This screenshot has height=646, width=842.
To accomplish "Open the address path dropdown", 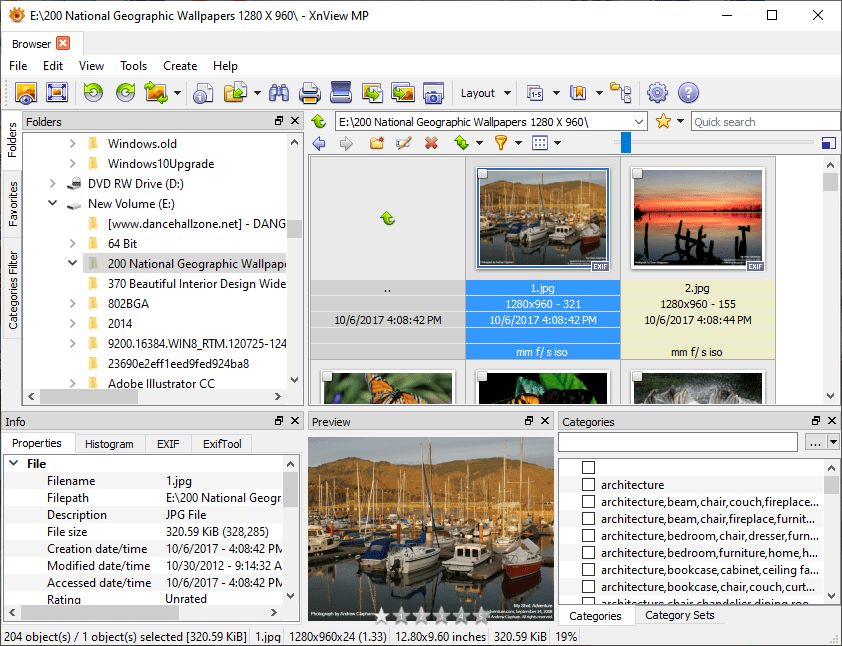I will (x=637, y=122).
